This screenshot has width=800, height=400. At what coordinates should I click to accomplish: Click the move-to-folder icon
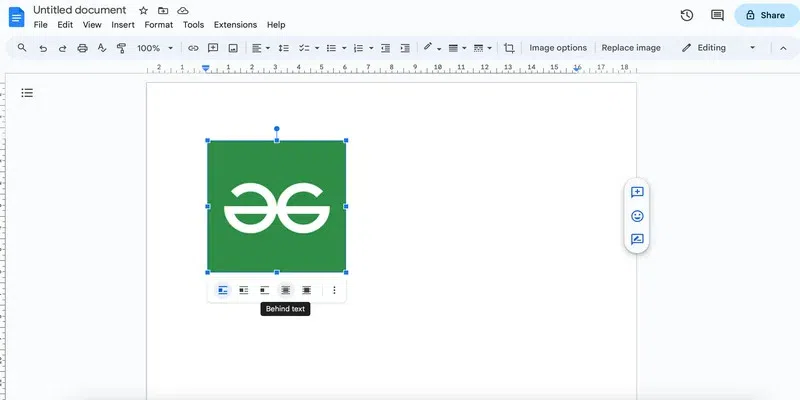163,10
